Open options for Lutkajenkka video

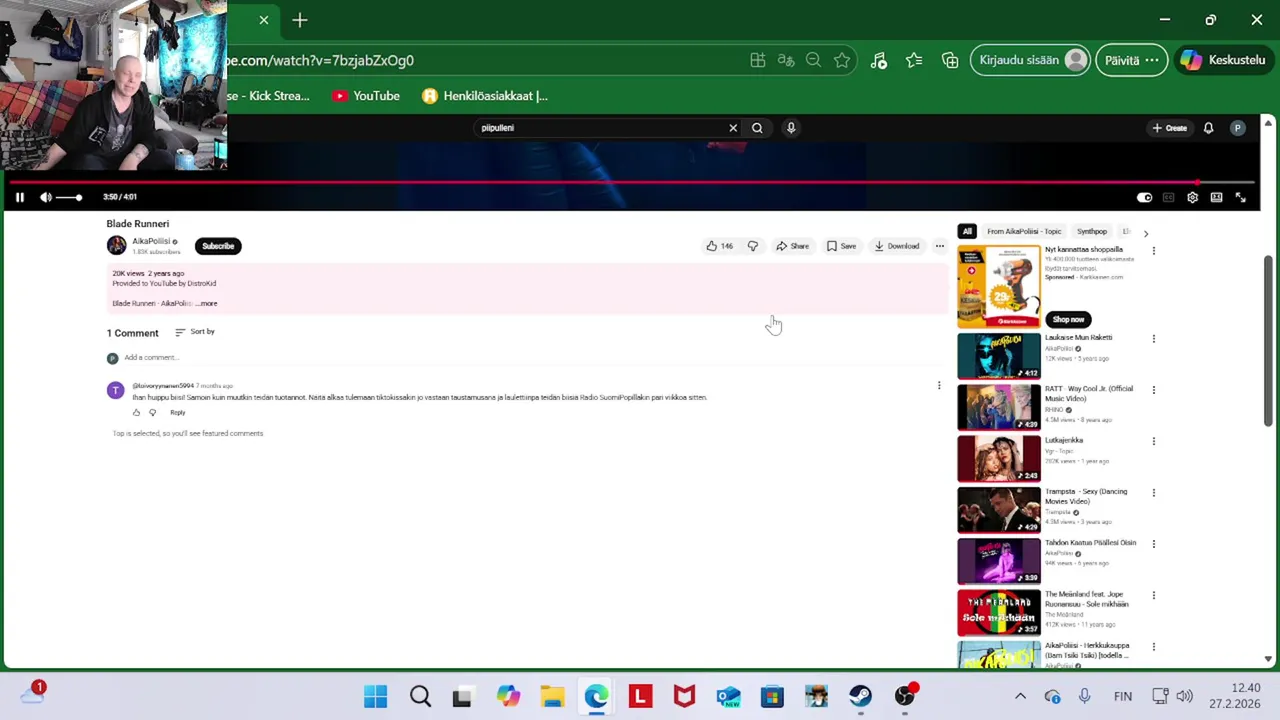click(x=1153, y=441)
